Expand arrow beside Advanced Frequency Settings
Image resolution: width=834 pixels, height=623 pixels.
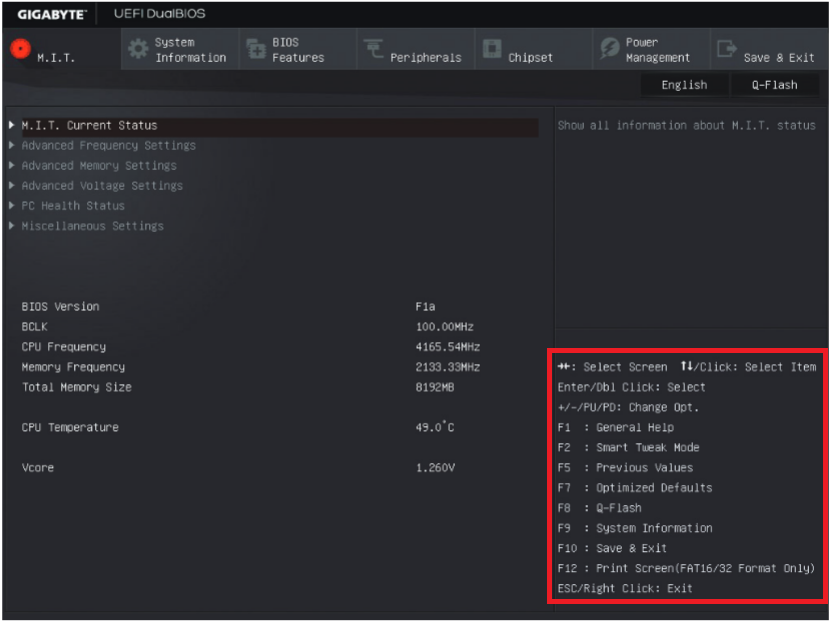(12, 145)
